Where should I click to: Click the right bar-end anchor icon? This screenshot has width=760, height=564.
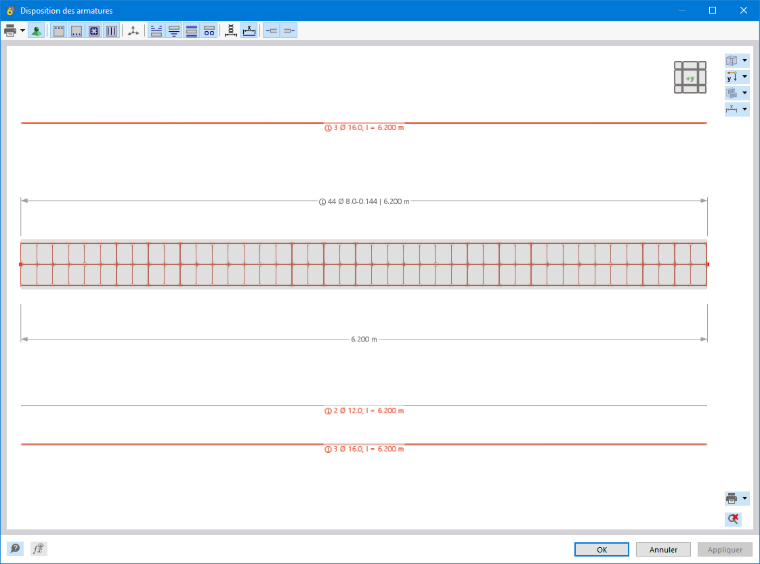[x=289, y=31]
